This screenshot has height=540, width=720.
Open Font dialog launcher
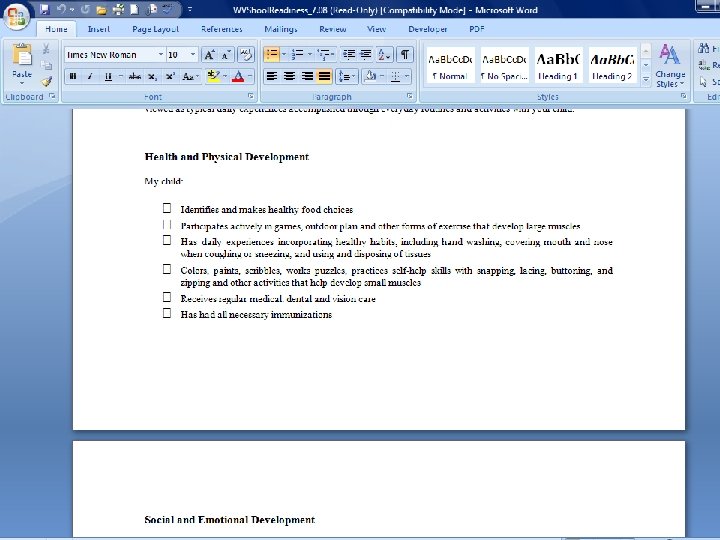click(x=251, y=96)
